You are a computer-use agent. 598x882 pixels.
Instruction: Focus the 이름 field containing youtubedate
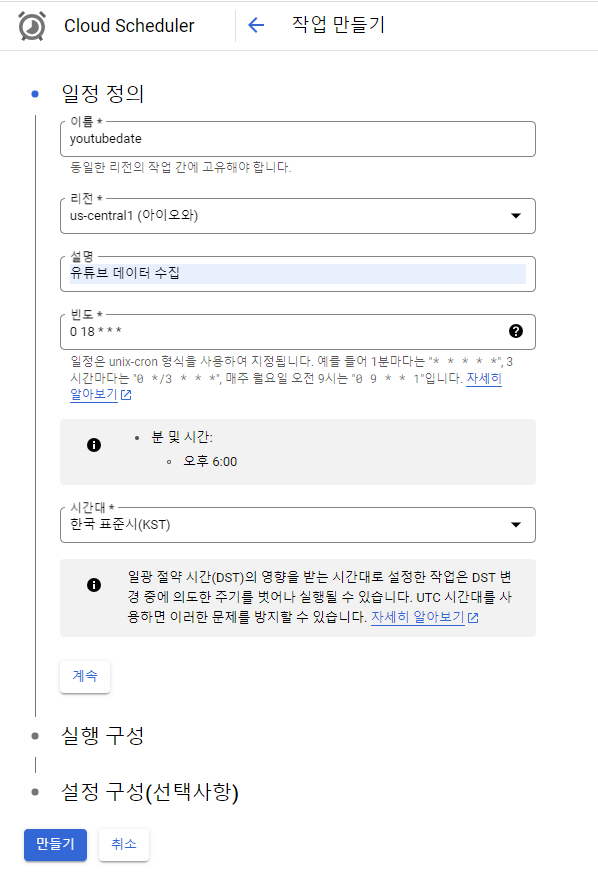(x=298, y=139)
